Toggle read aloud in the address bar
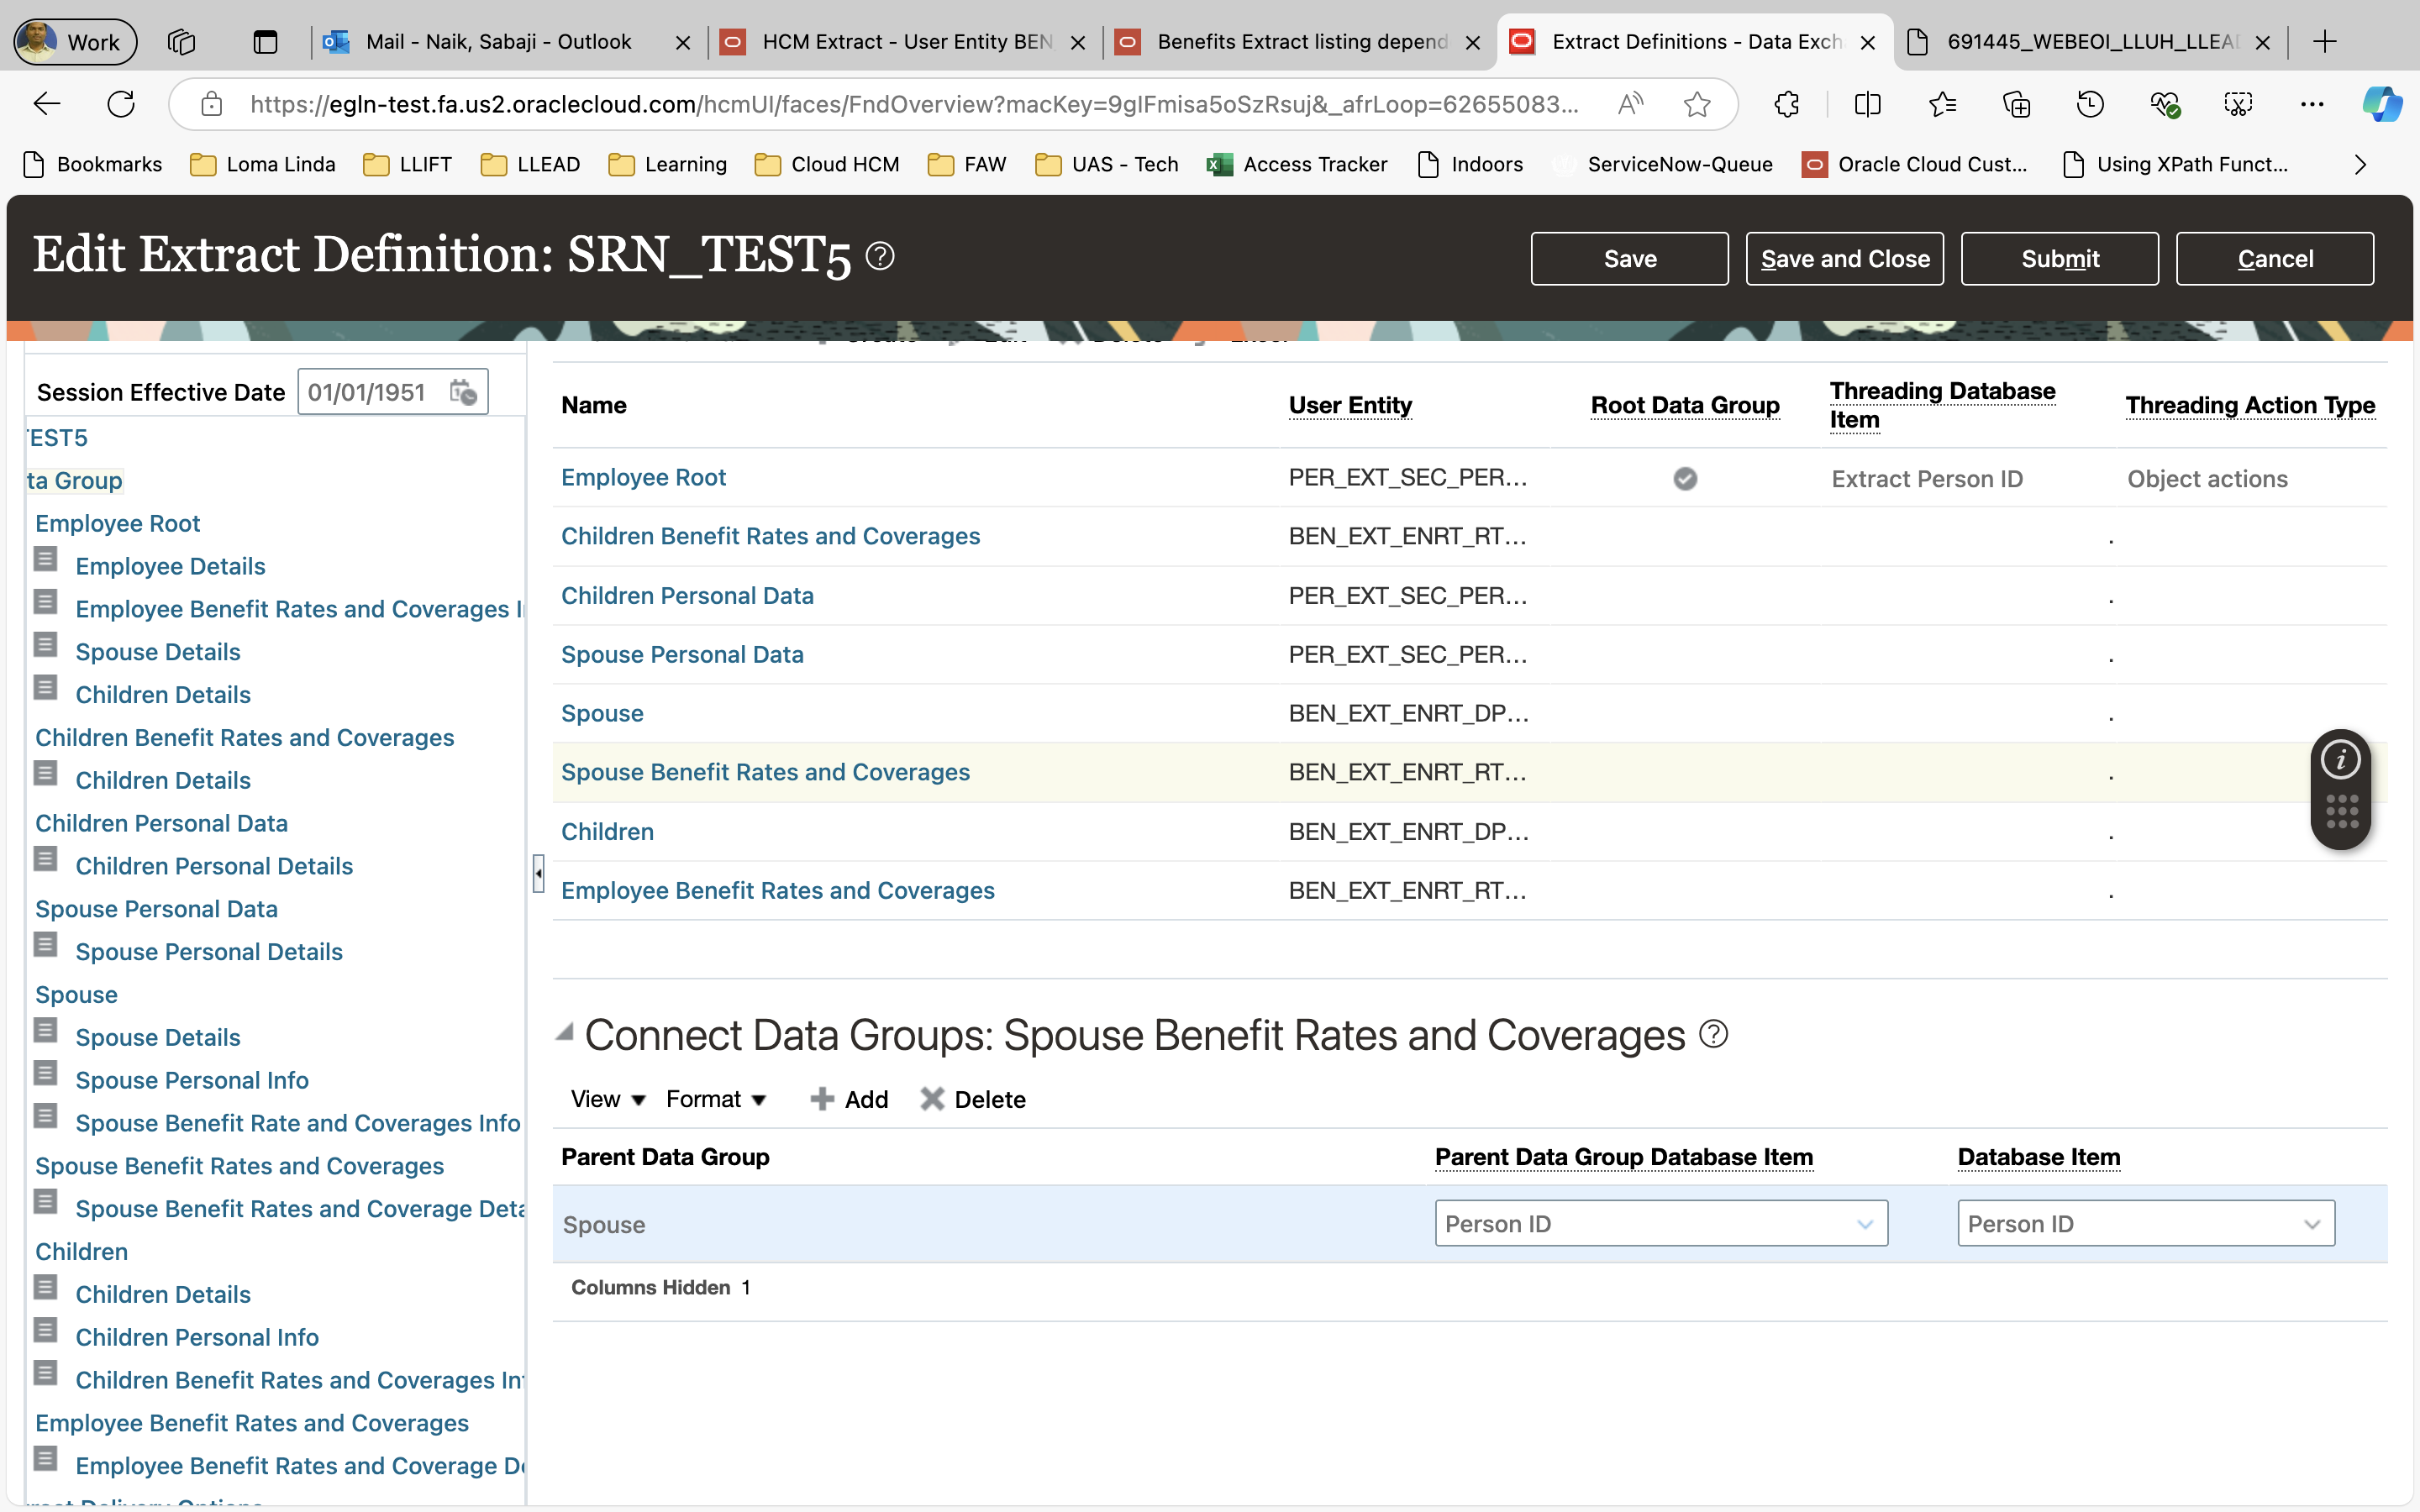This screenshot has height=1512, width=2420. click(1630, 104)
